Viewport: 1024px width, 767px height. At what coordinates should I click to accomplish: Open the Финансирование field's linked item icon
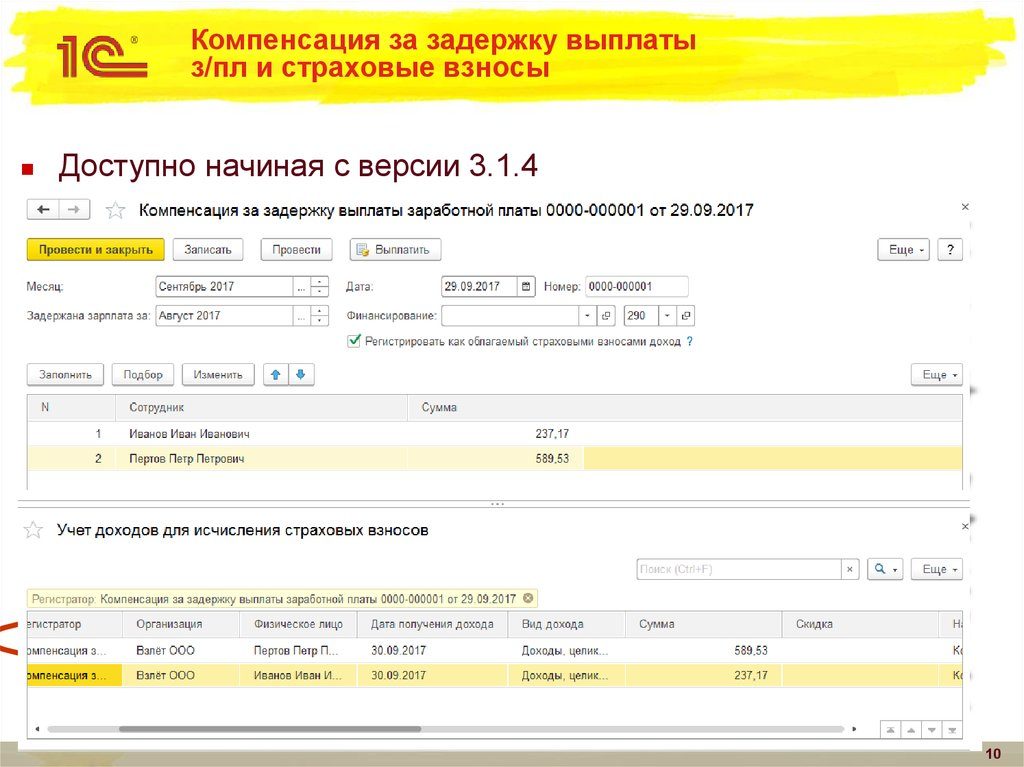pyautogui.click(x=606, y=316)
